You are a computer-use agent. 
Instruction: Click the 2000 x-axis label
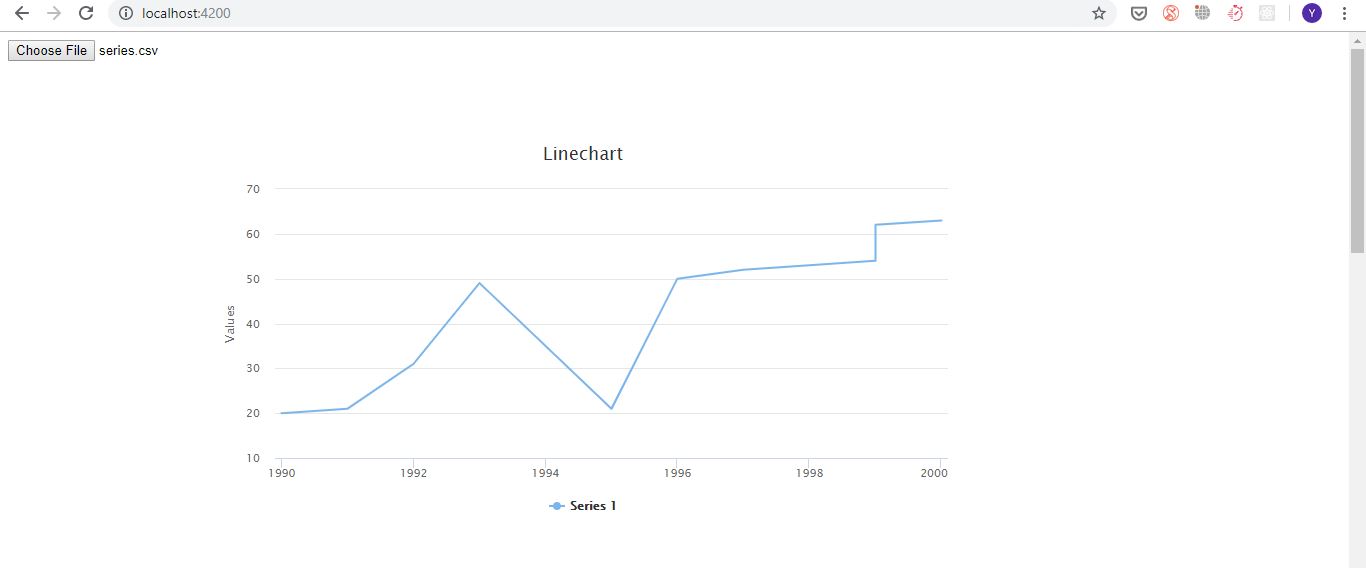(934, 473)
